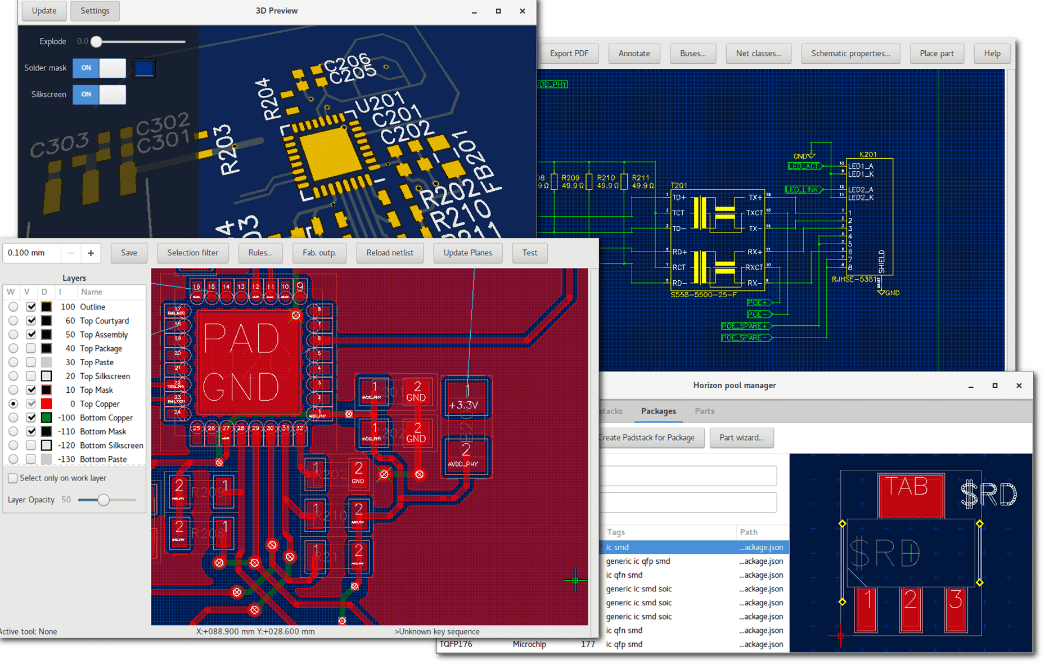Click the green Bottom Copper color swatch

pyautogui.click(x=46, y=417)
